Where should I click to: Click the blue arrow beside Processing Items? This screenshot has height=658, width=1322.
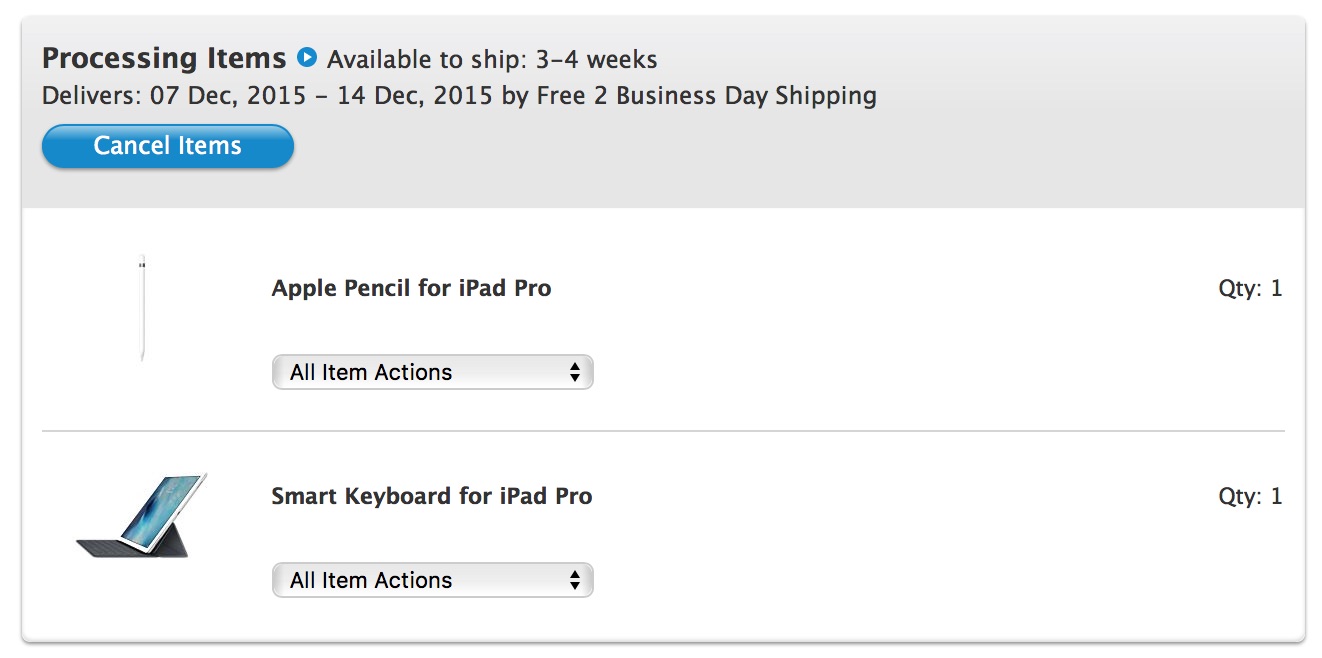(x=307, y=58)
